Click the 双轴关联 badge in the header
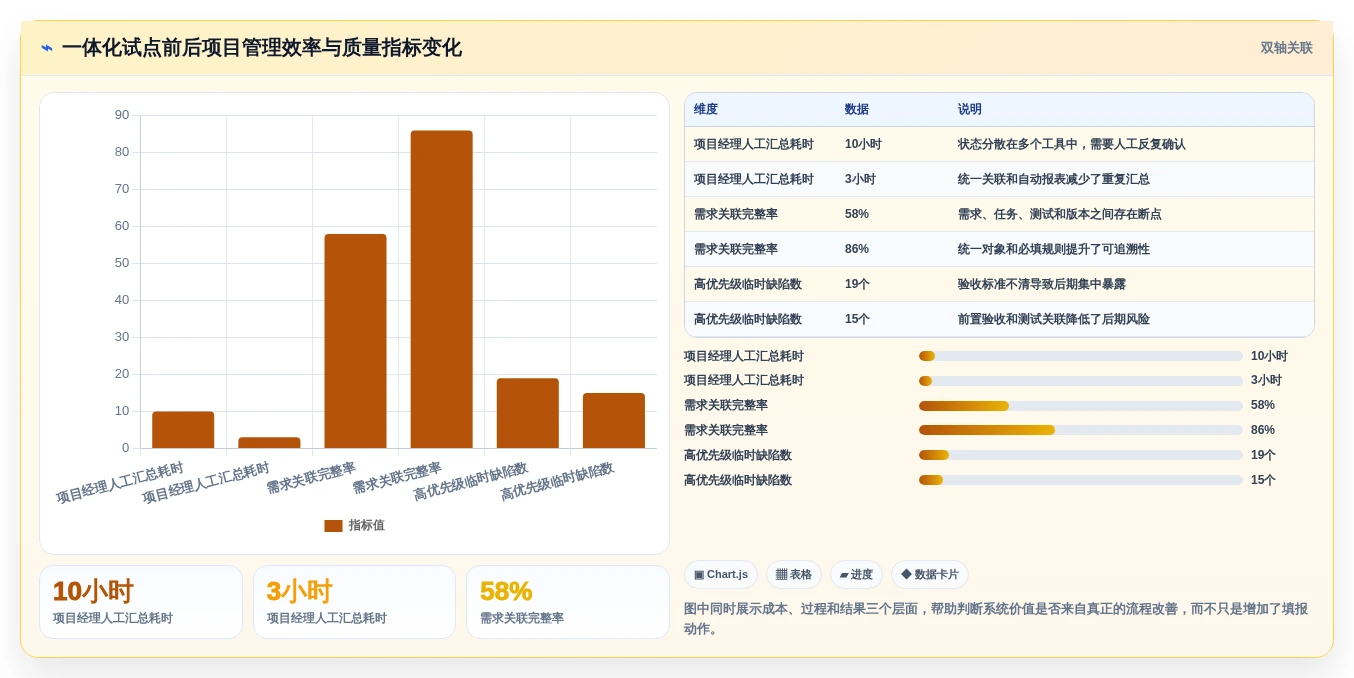The image size is (1354, 678). [1286, 48]
